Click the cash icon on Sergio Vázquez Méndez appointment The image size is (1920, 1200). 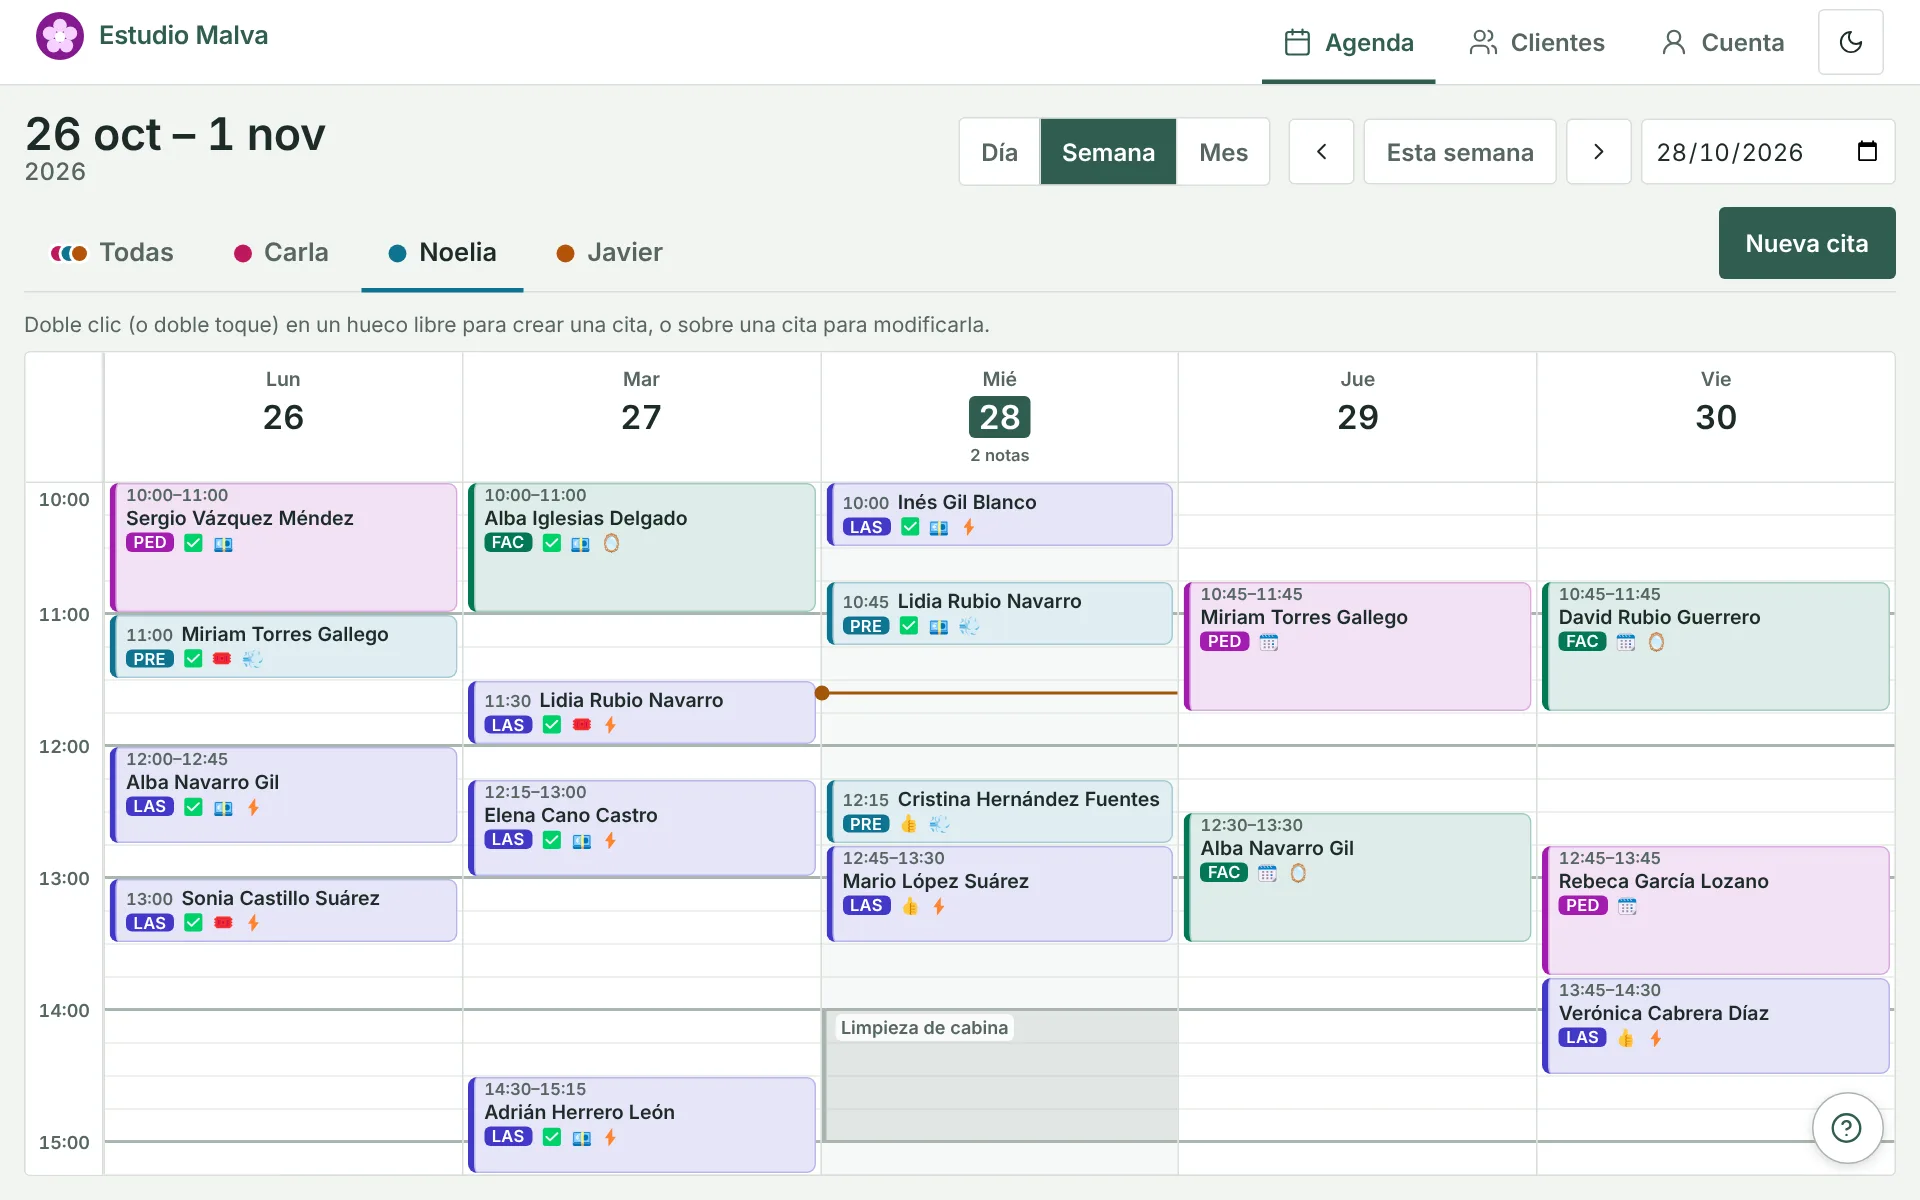point(223,544)
